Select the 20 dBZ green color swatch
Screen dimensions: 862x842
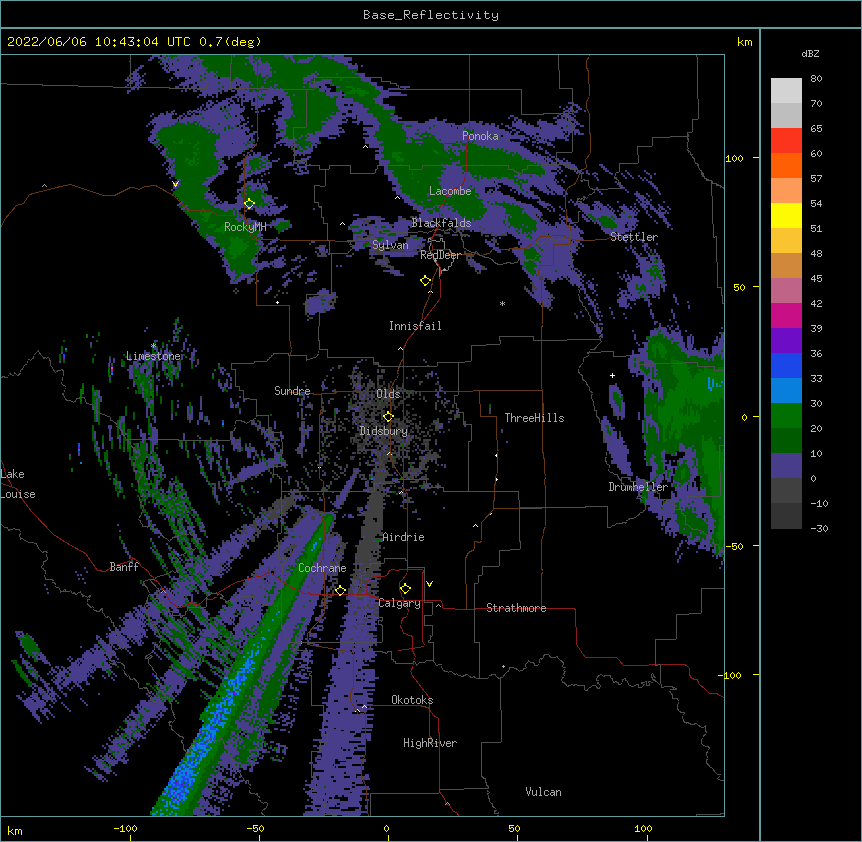coord(786,440)
